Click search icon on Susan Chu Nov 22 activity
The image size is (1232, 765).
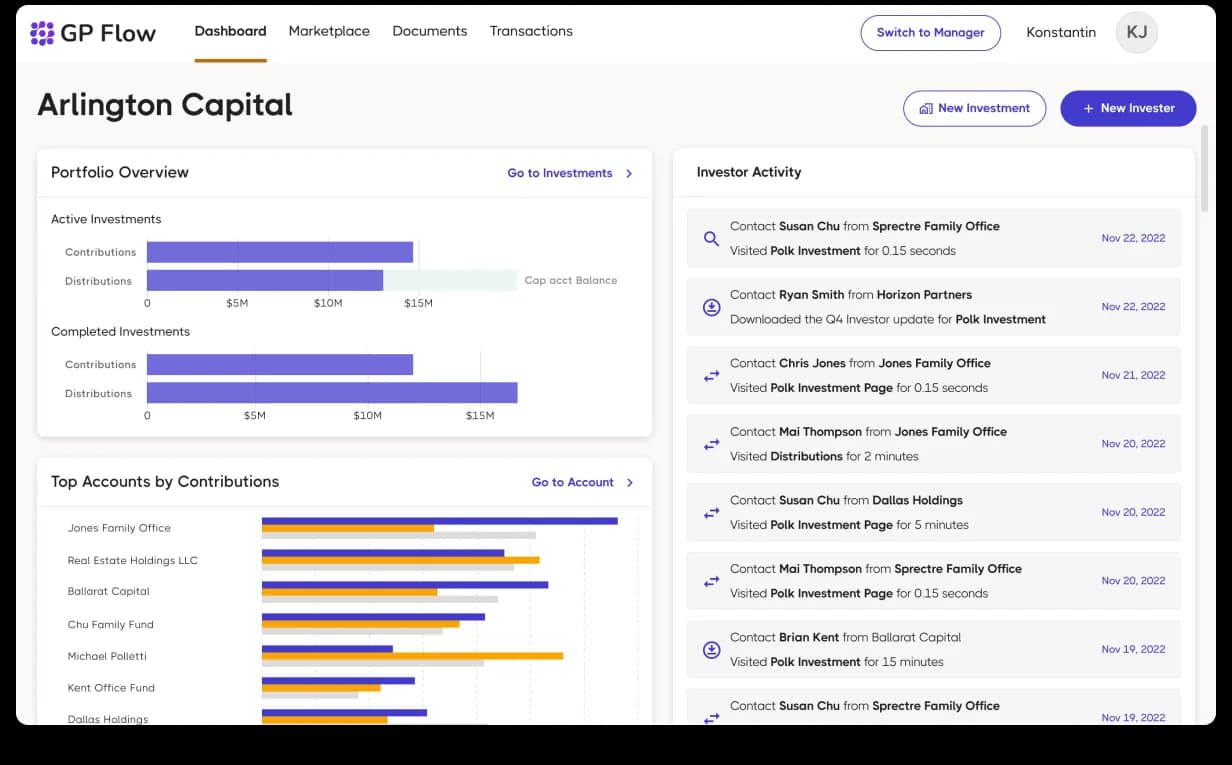point(711,239)
